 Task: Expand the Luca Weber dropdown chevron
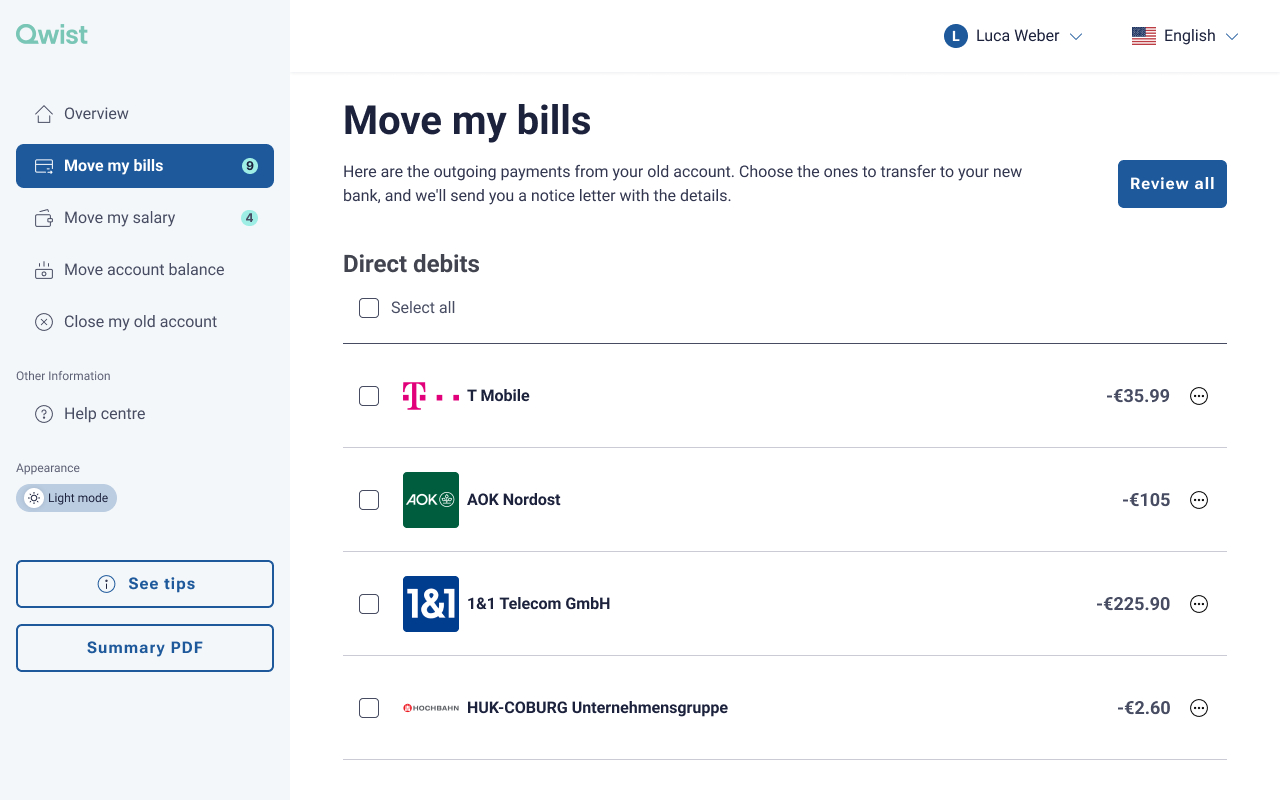coord(1076,37)
